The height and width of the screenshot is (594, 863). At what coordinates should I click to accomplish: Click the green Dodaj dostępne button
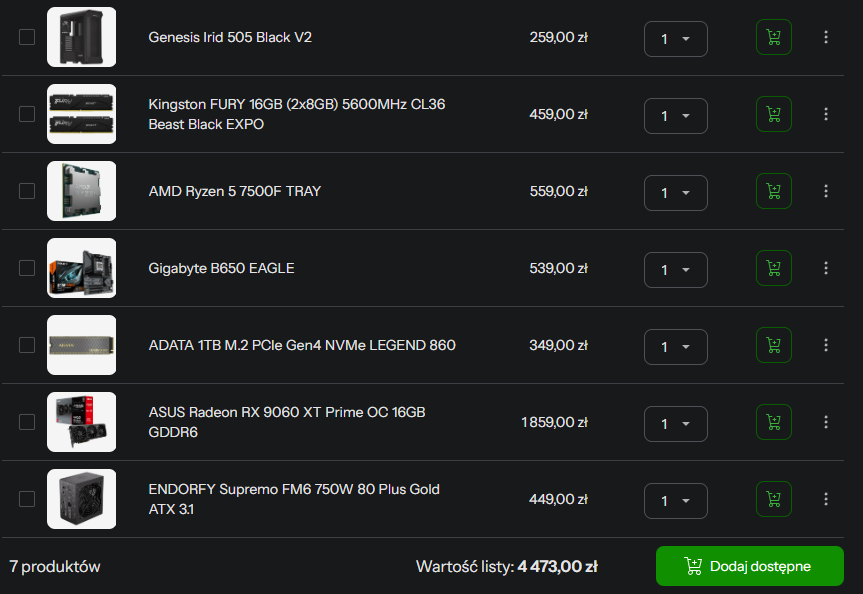[x=749, y=566]
